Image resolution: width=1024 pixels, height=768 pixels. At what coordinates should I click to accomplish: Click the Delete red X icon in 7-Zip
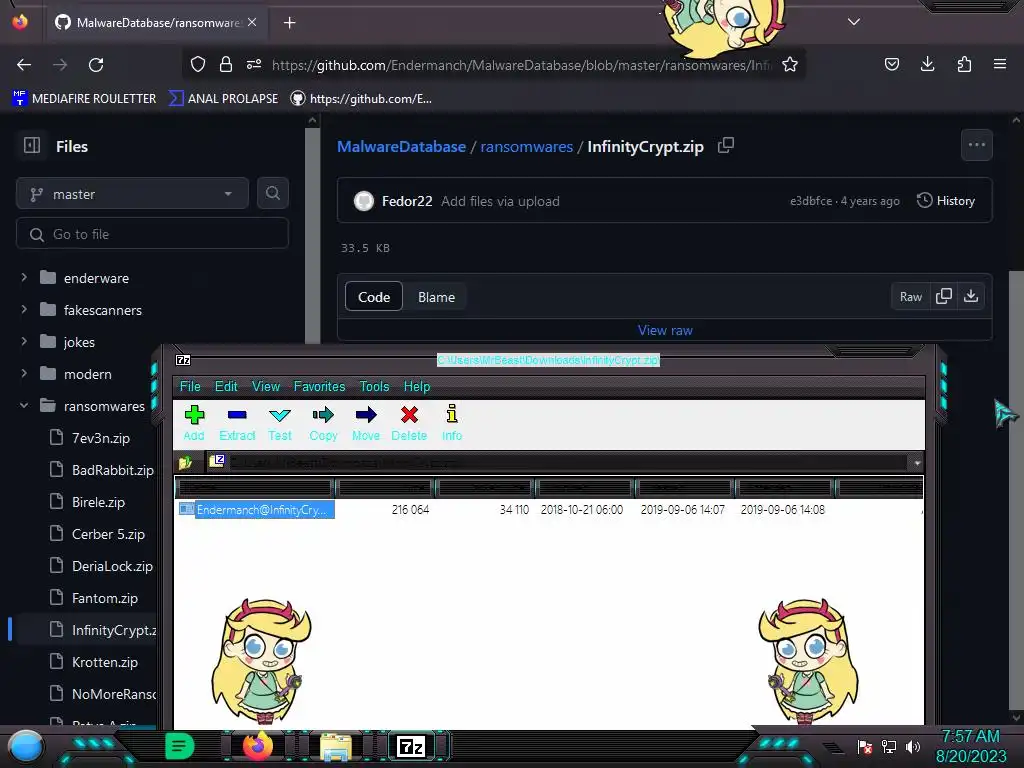409,423
